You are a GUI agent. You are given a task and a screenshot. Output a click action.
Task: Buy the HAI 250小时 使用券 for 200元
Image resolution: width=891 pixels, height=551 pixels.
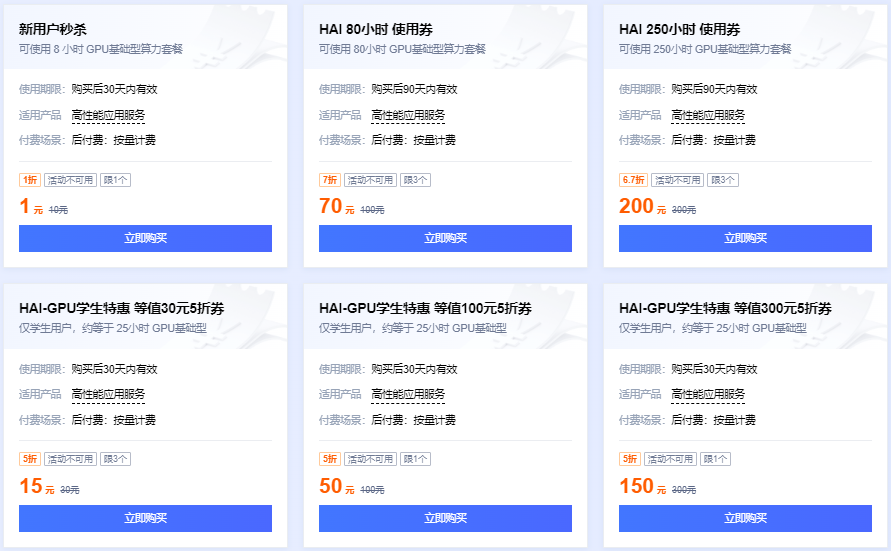746,238
